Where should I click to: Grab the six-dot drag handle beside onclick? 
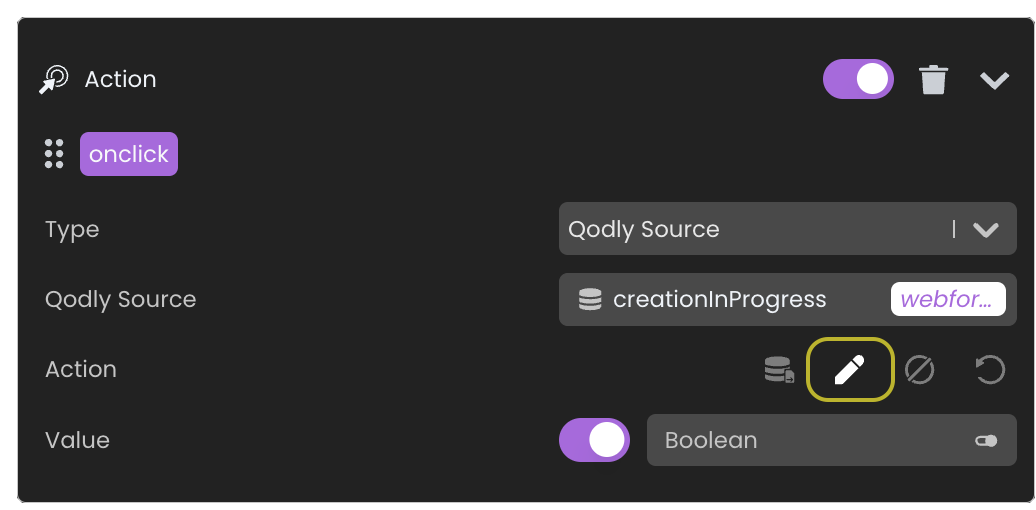point(54,154)
